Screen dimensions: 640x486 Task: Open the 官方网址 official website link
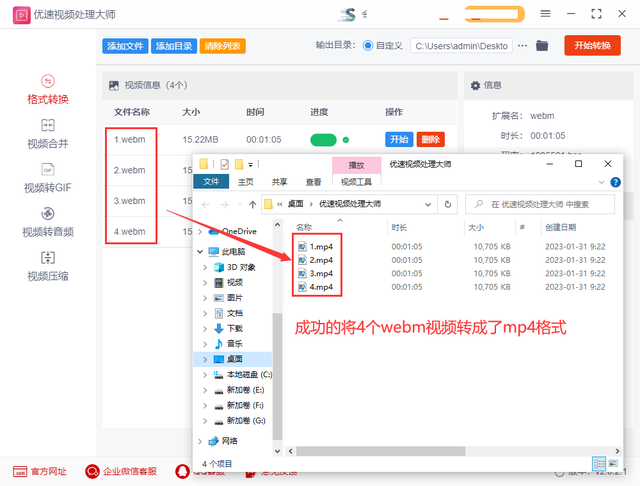40,472
